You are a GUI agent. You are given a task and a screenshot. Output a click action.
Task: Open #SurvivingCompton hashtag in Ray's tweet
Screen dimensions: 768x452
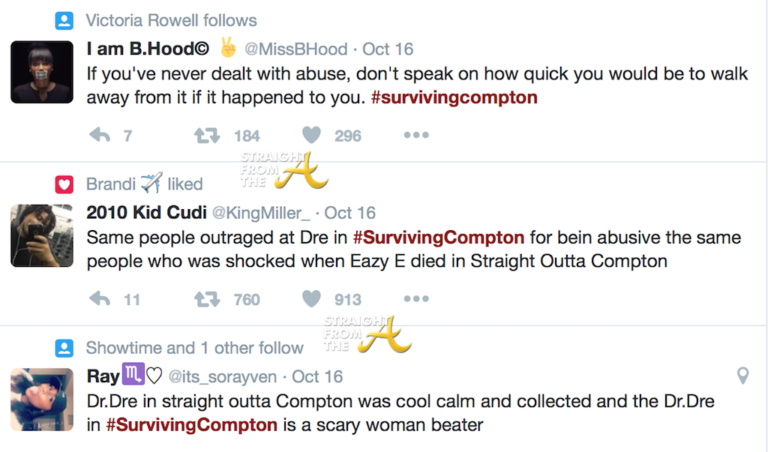tap(192, 424)
